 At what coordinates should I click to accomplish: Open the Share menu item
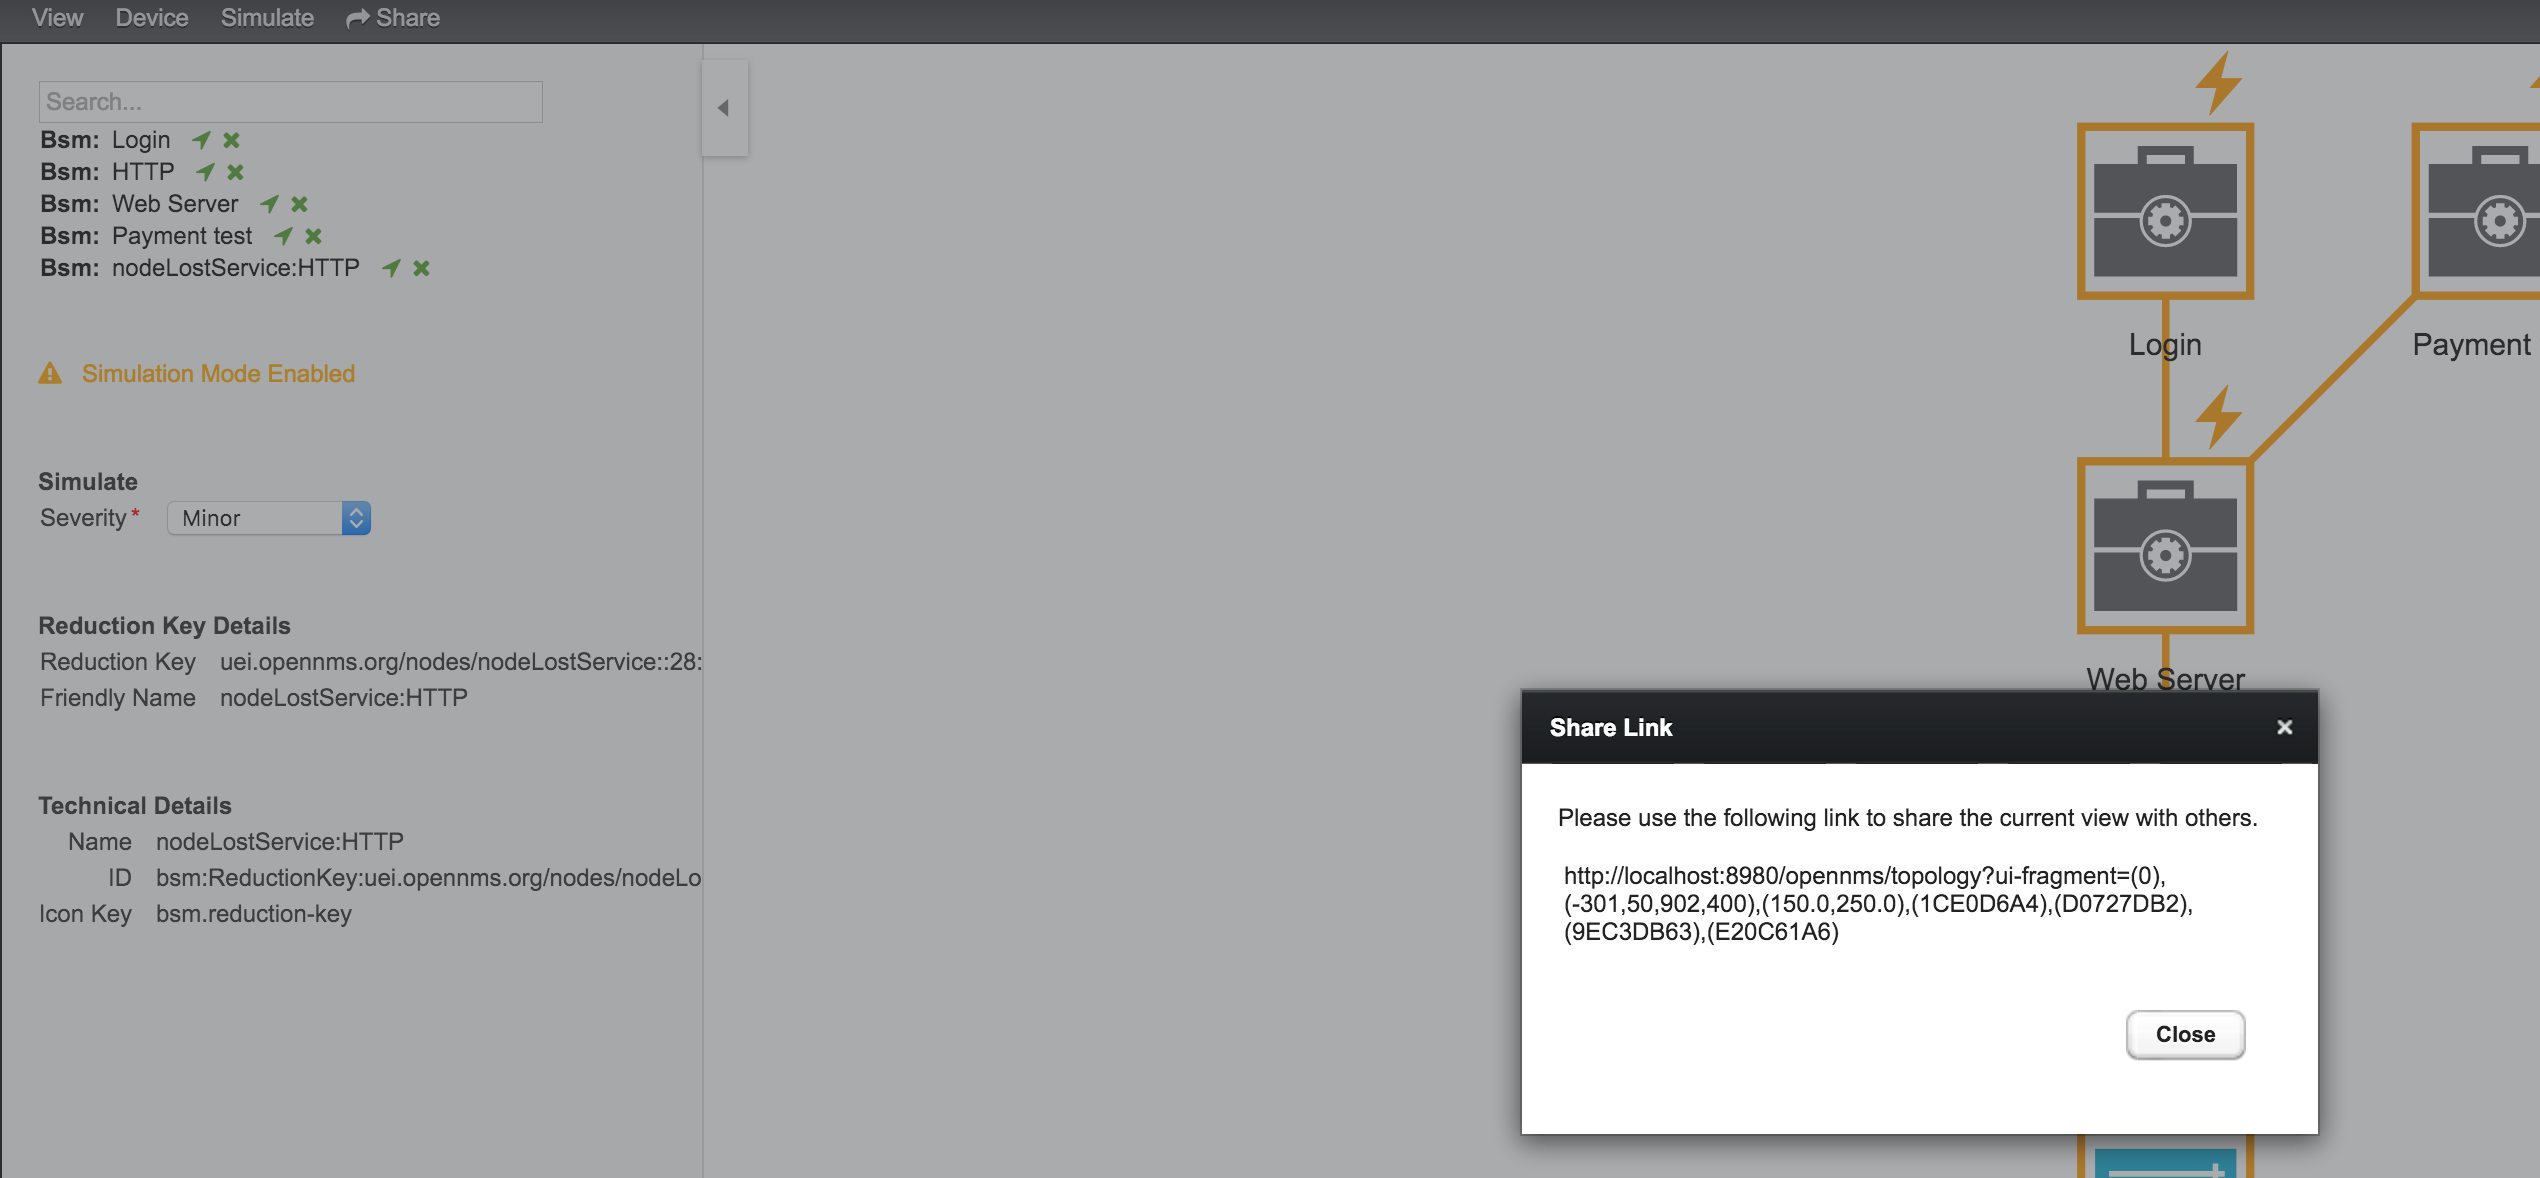coord(393,18)
